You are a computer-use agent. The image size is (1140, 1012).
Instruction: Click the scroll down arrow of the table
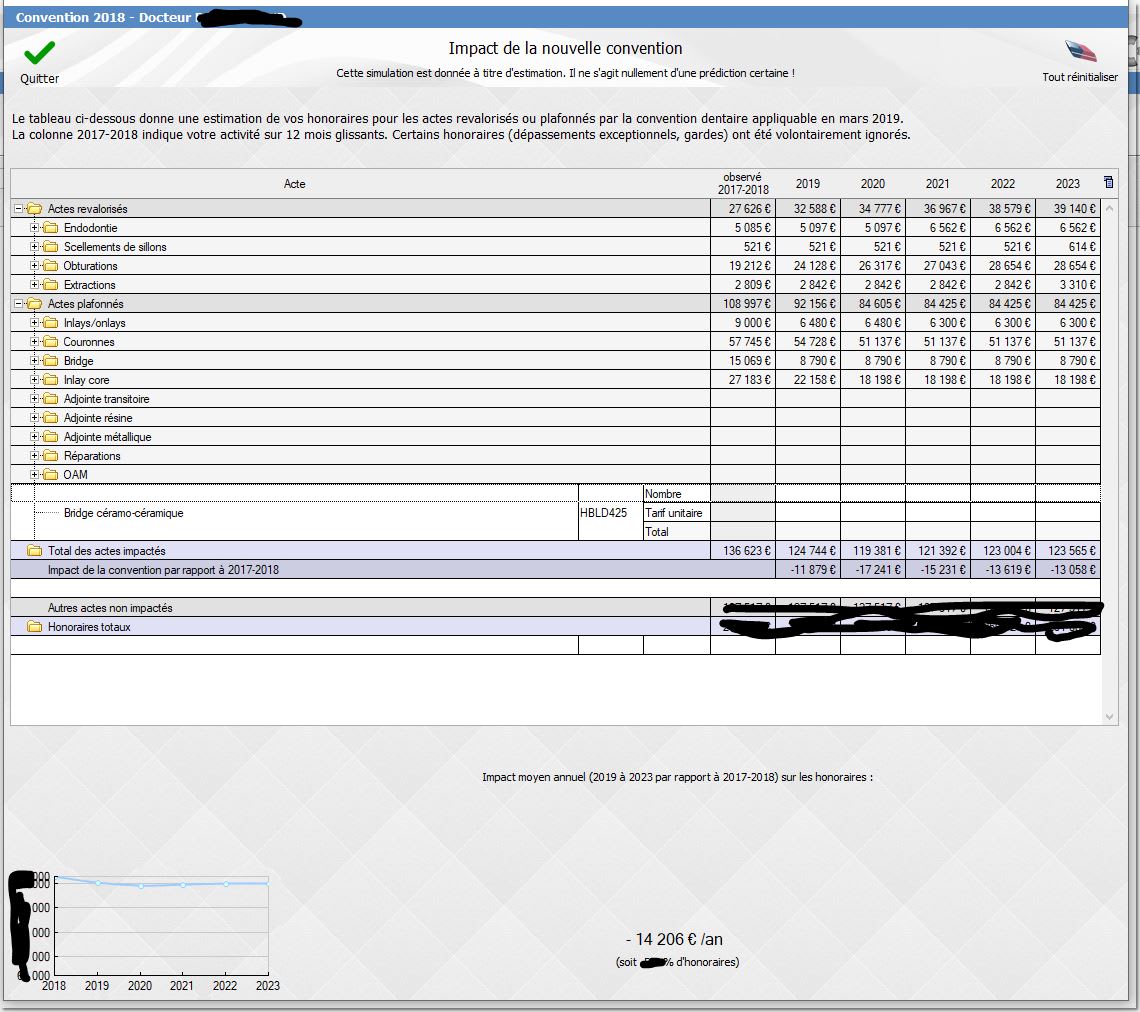coord(1109,717)
